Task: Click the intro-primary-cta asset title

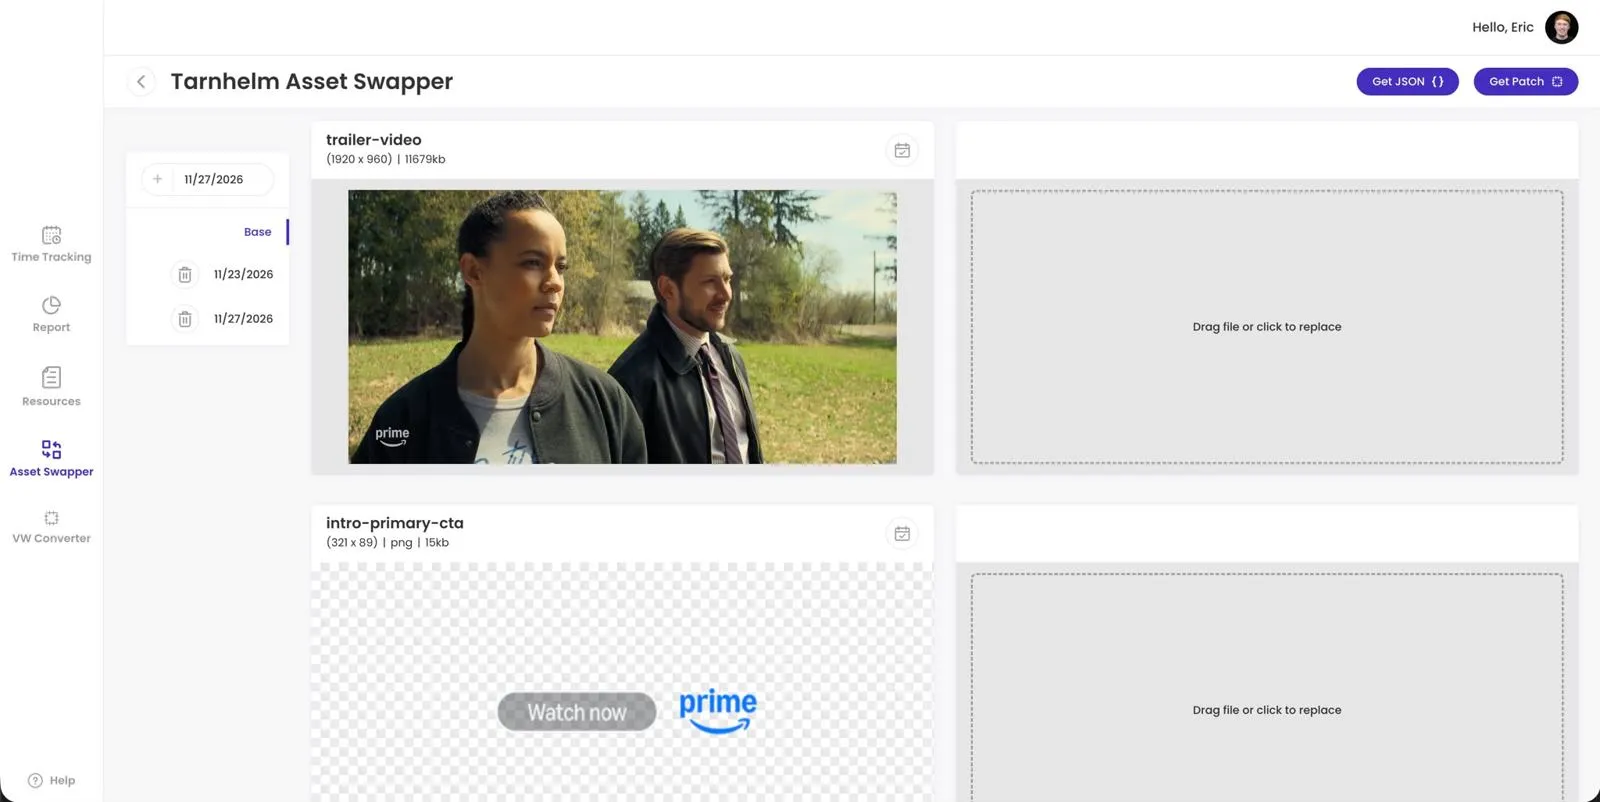Action: point(394,523)
